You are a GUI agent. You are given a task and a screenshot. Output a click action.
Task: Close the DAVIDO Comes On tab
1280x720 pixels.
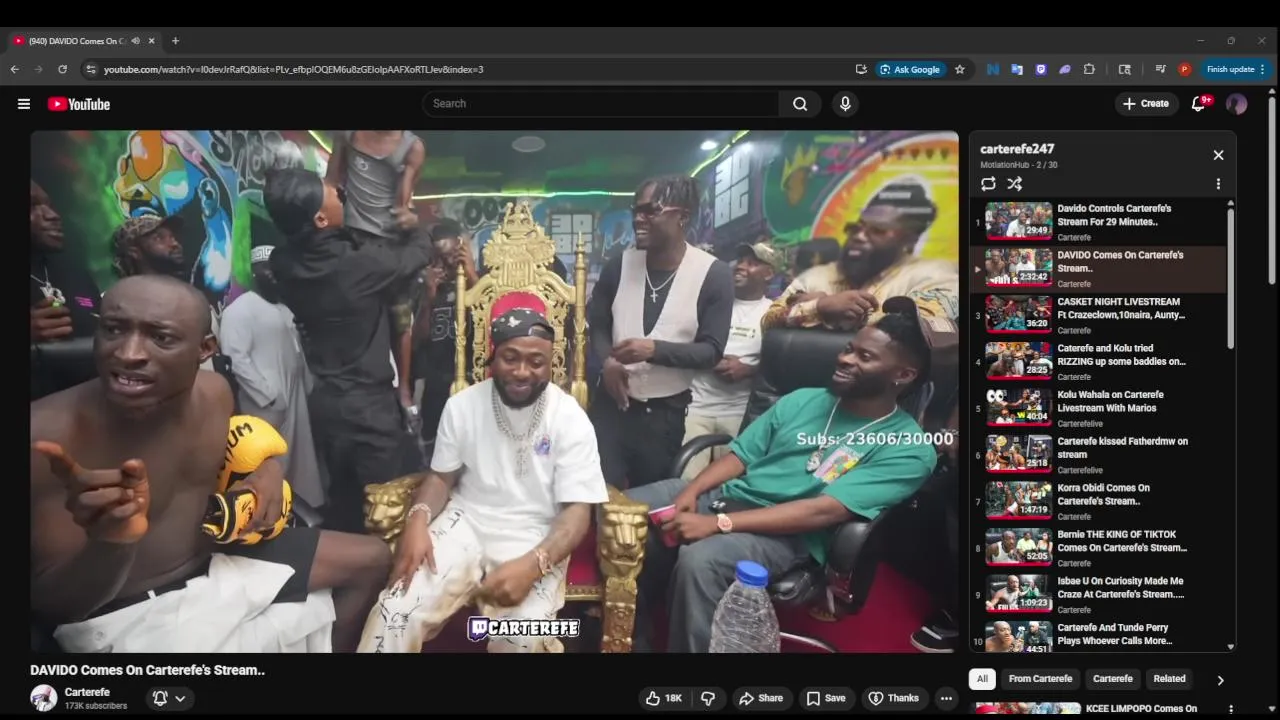coord(152,41)
